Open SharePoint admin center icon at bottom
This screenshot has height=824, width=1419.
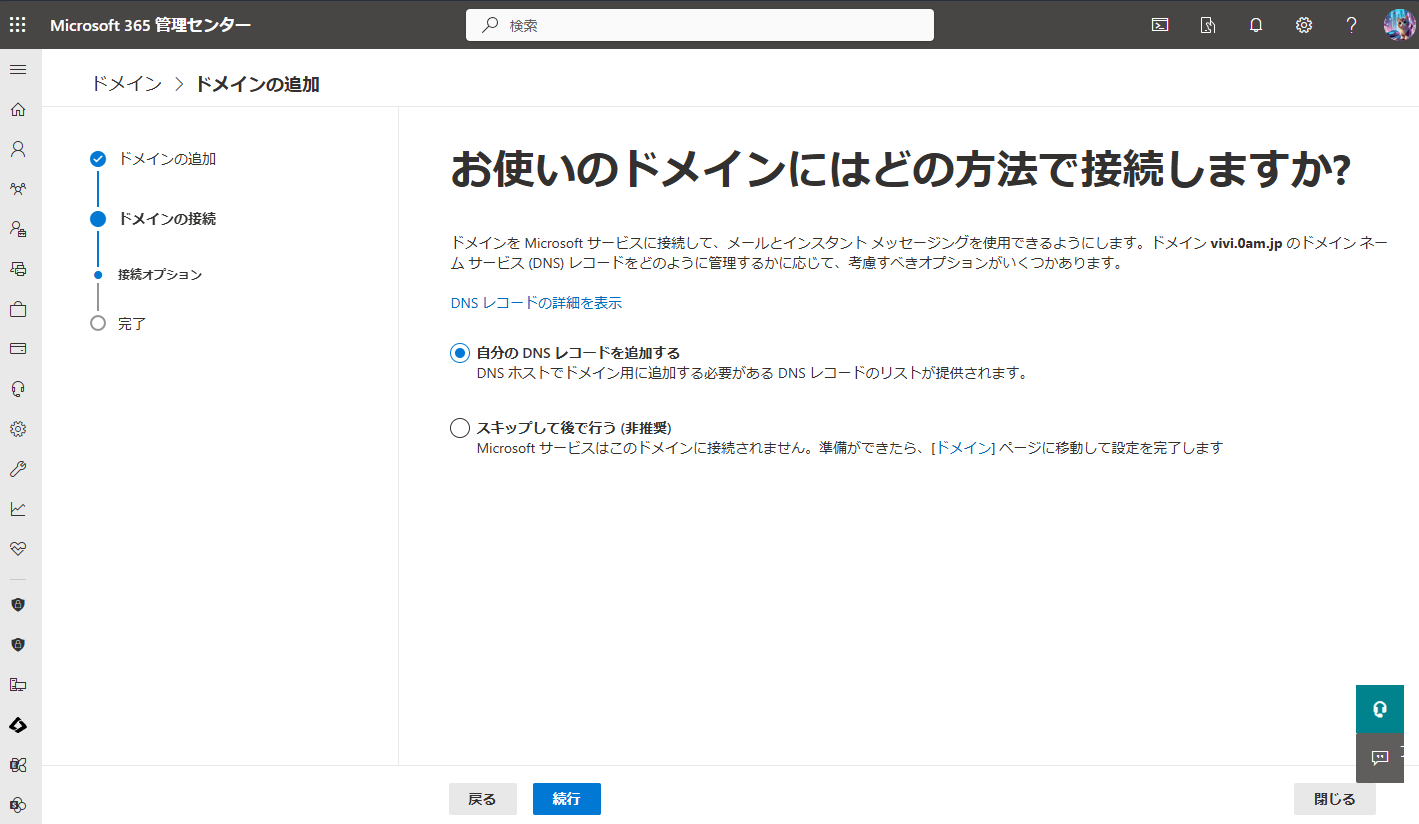(18, 804)
